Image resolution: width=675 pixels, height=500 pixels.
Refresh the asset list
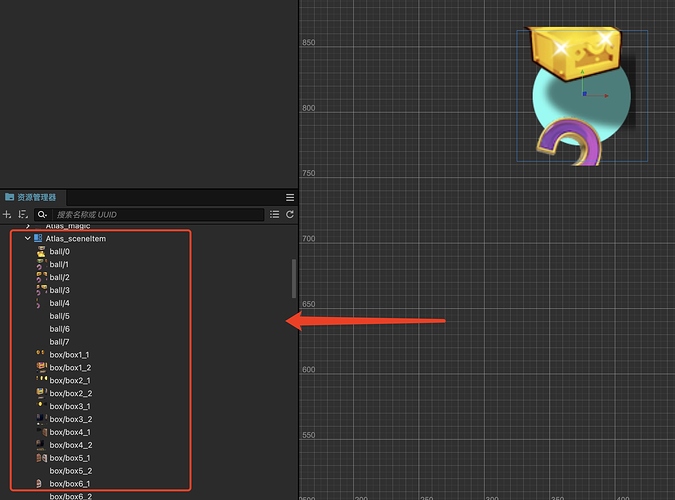click(290, 214)
